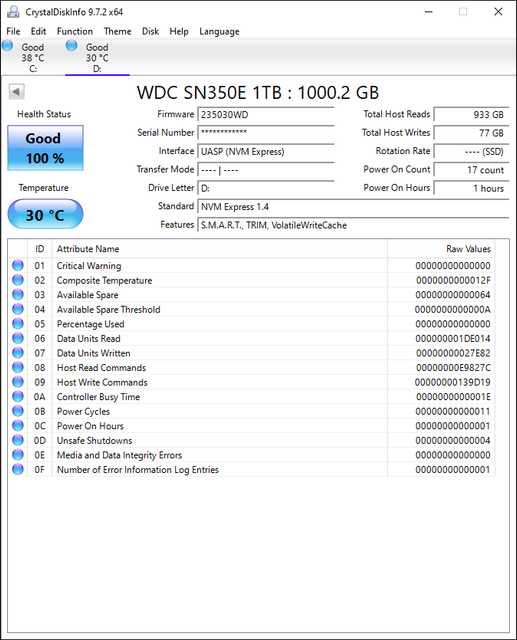Open the Function menu
The image size is (517, 640).
click(75, 31)
